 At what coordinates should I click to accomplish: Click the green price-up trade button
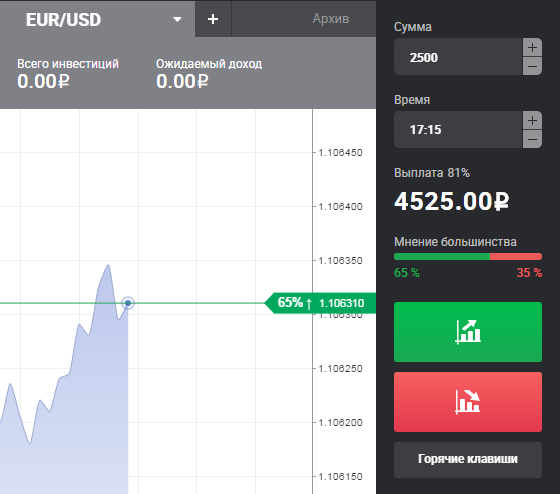(468, 332)
